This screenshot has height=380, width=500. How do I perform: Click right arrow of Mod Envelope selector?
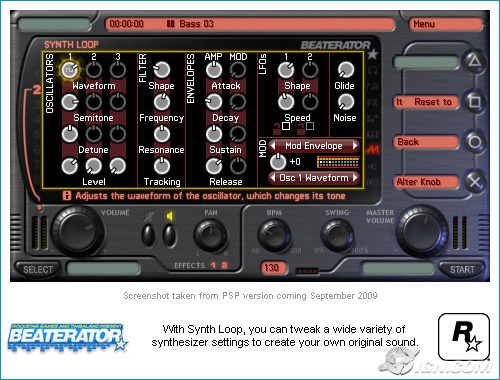point(355,146)
